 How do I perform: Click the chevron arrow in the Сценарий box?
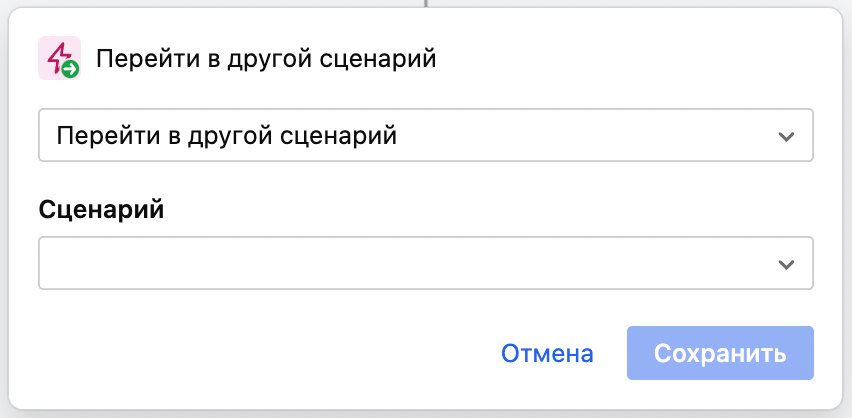786,264
